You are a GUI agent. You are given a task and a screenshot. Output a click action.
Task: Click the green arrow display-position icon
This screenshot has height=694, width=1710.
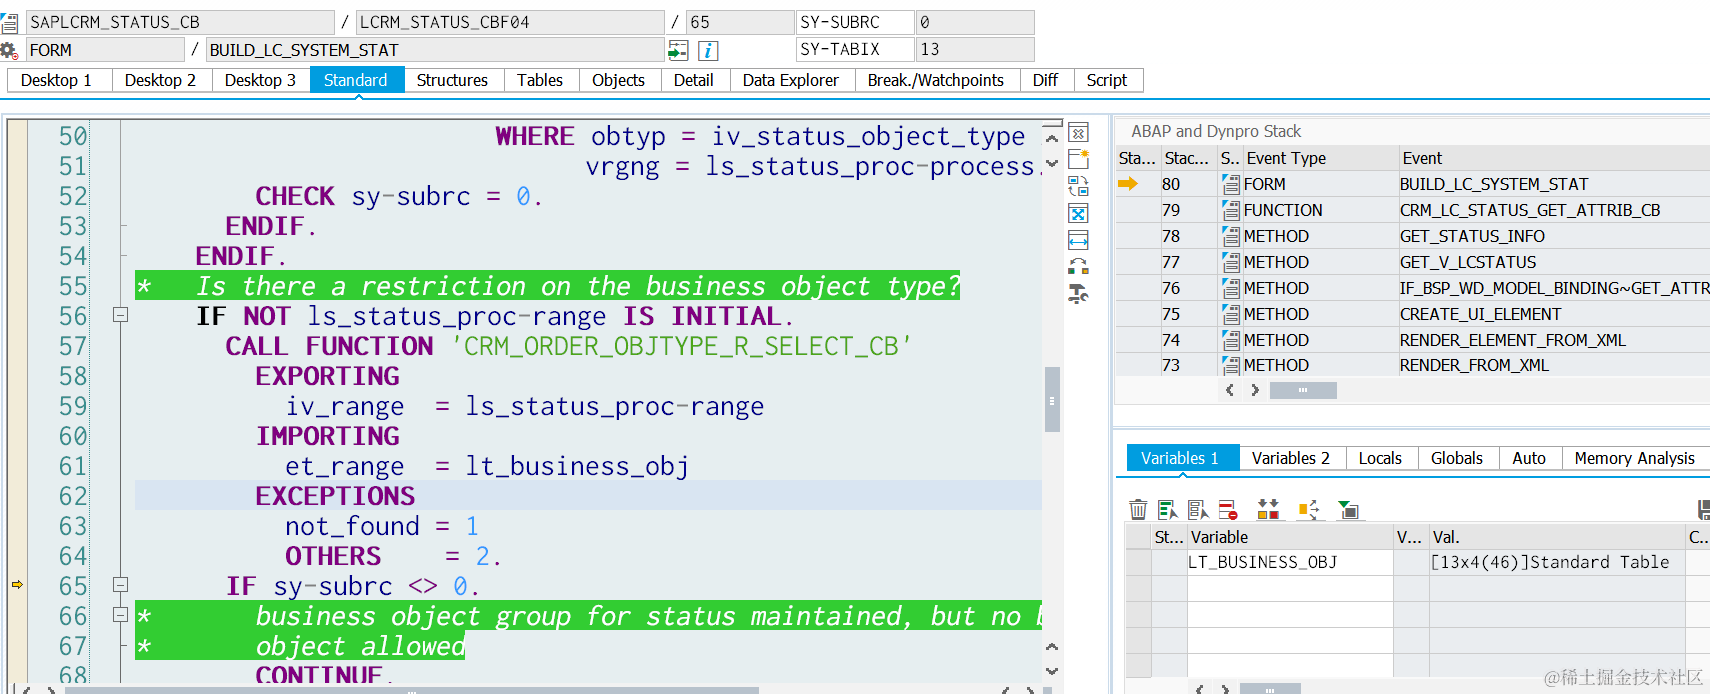(x=678, y=50)
